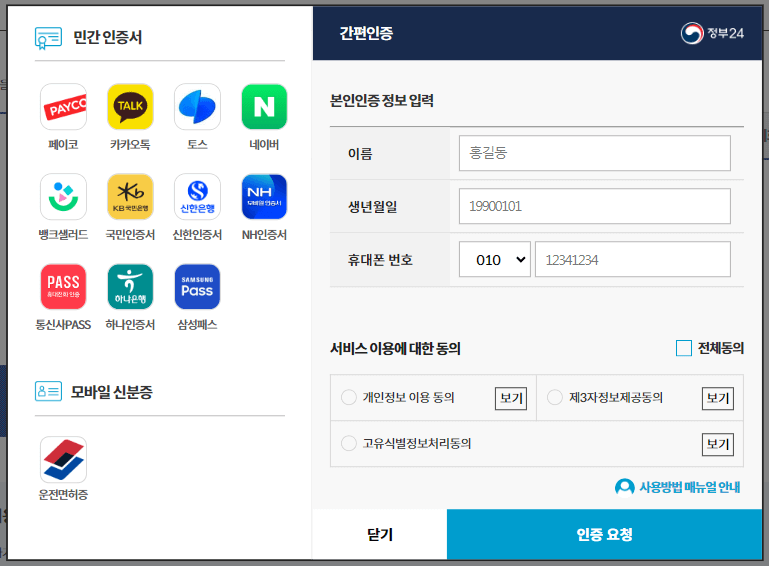Click the phone number input field
This screenshot has width=769, height=566.
click(633, 259)
